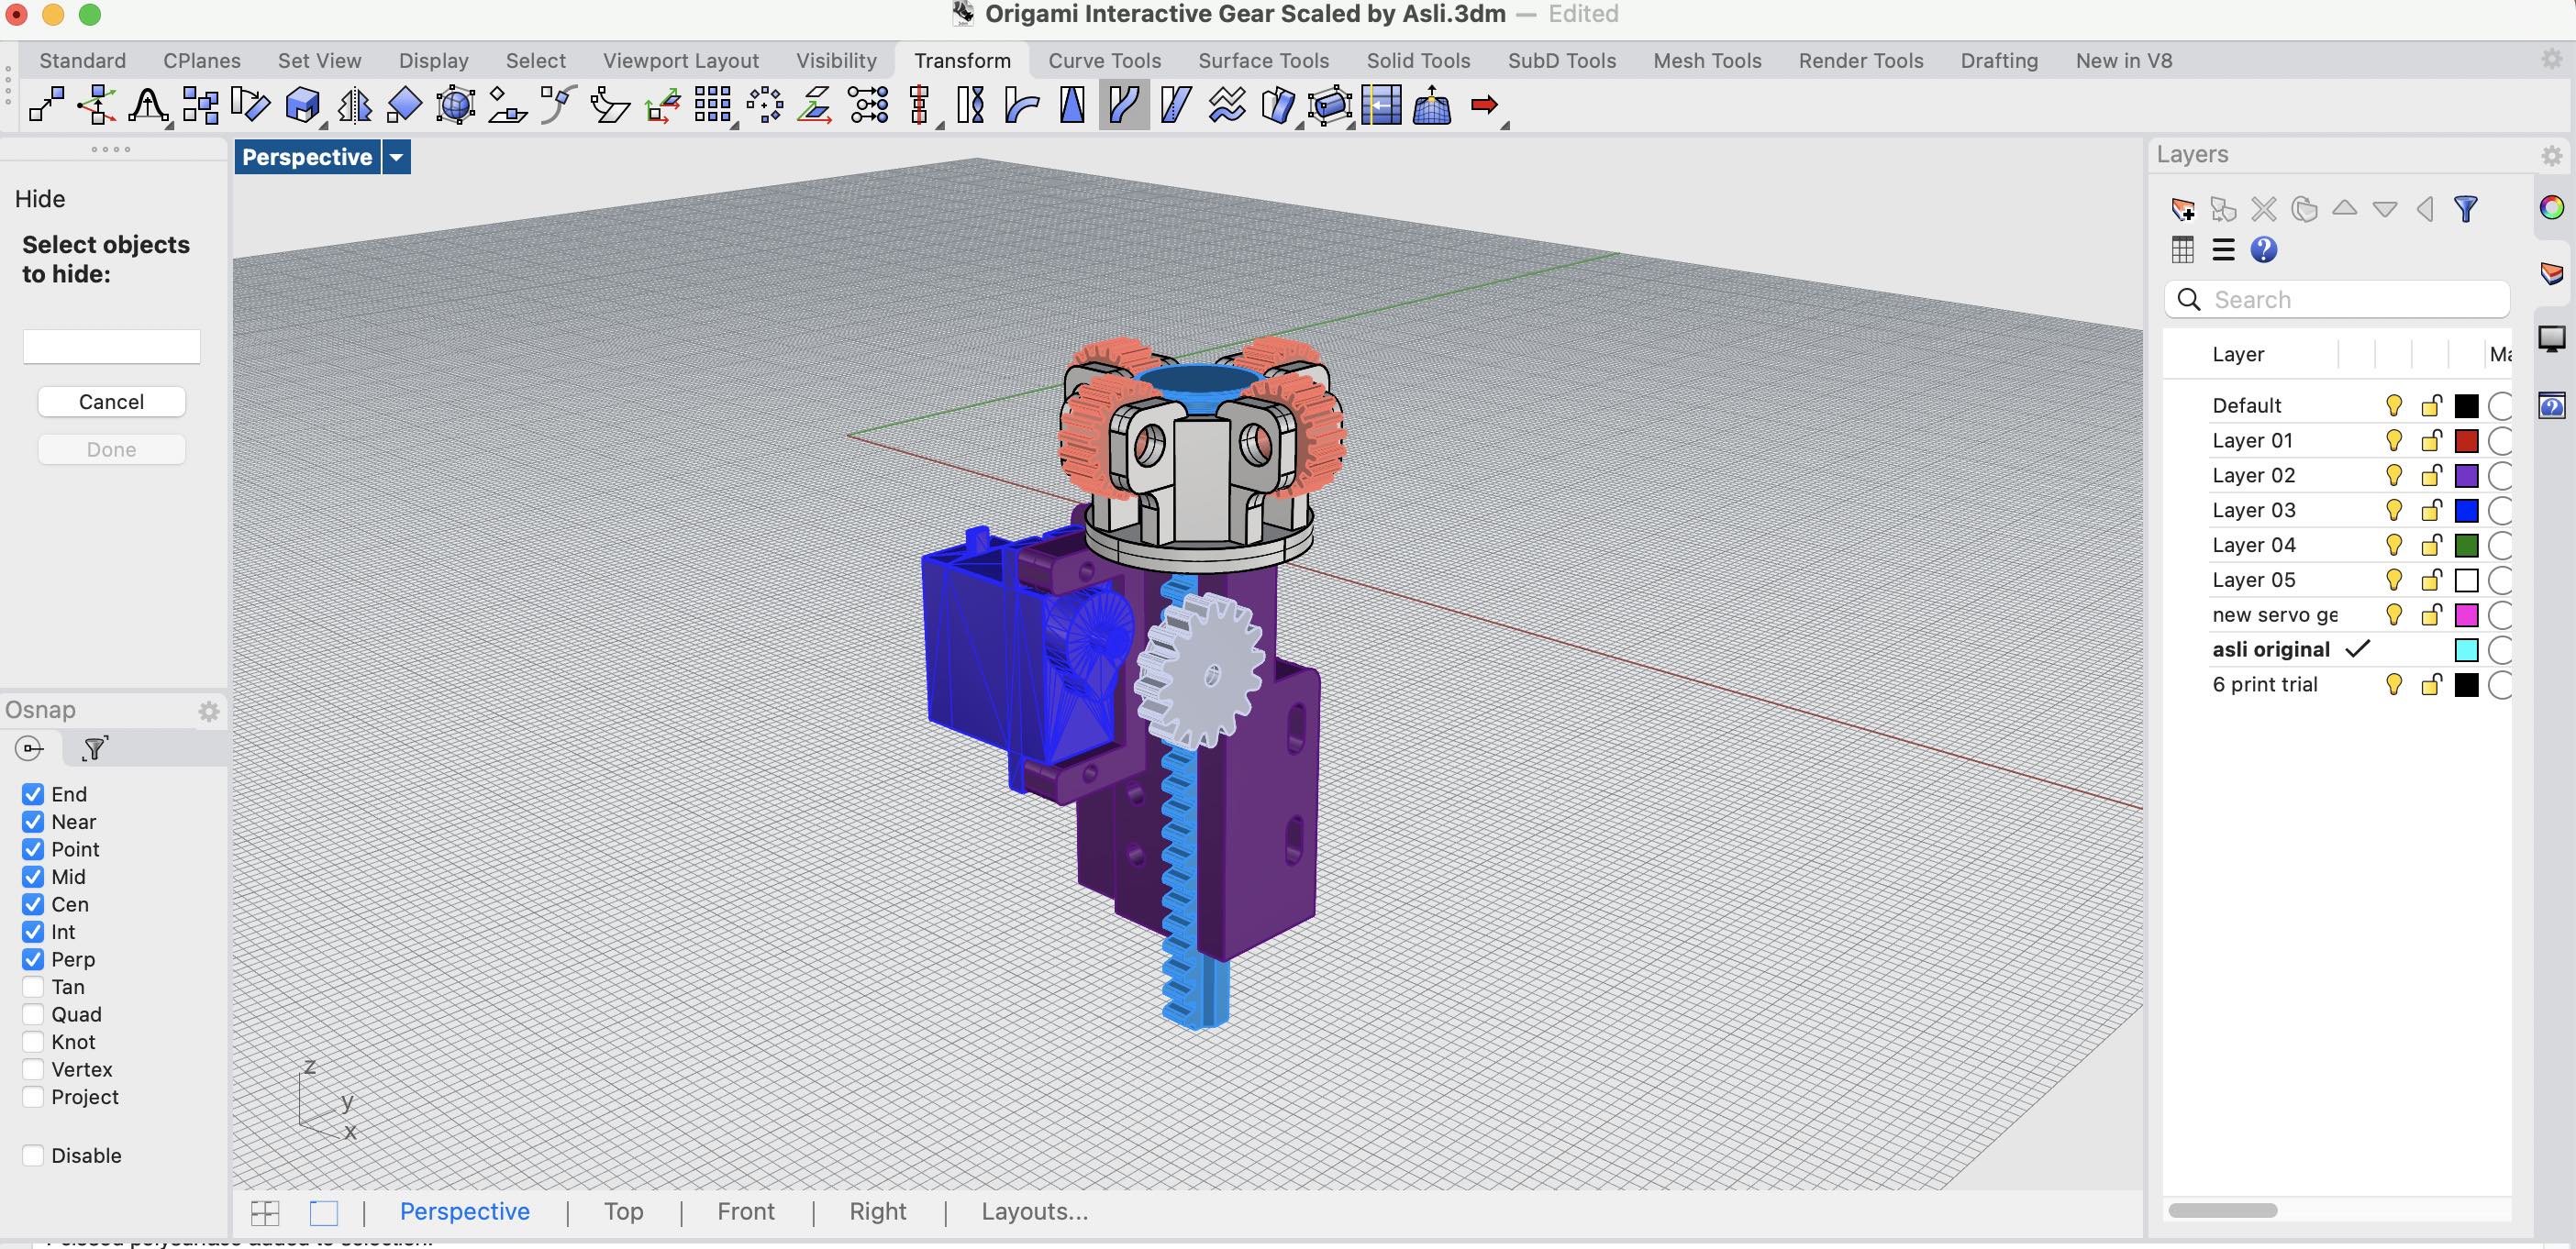
Task: Select the Cage Edit sphere tool
Action: (x=456, y=105)
